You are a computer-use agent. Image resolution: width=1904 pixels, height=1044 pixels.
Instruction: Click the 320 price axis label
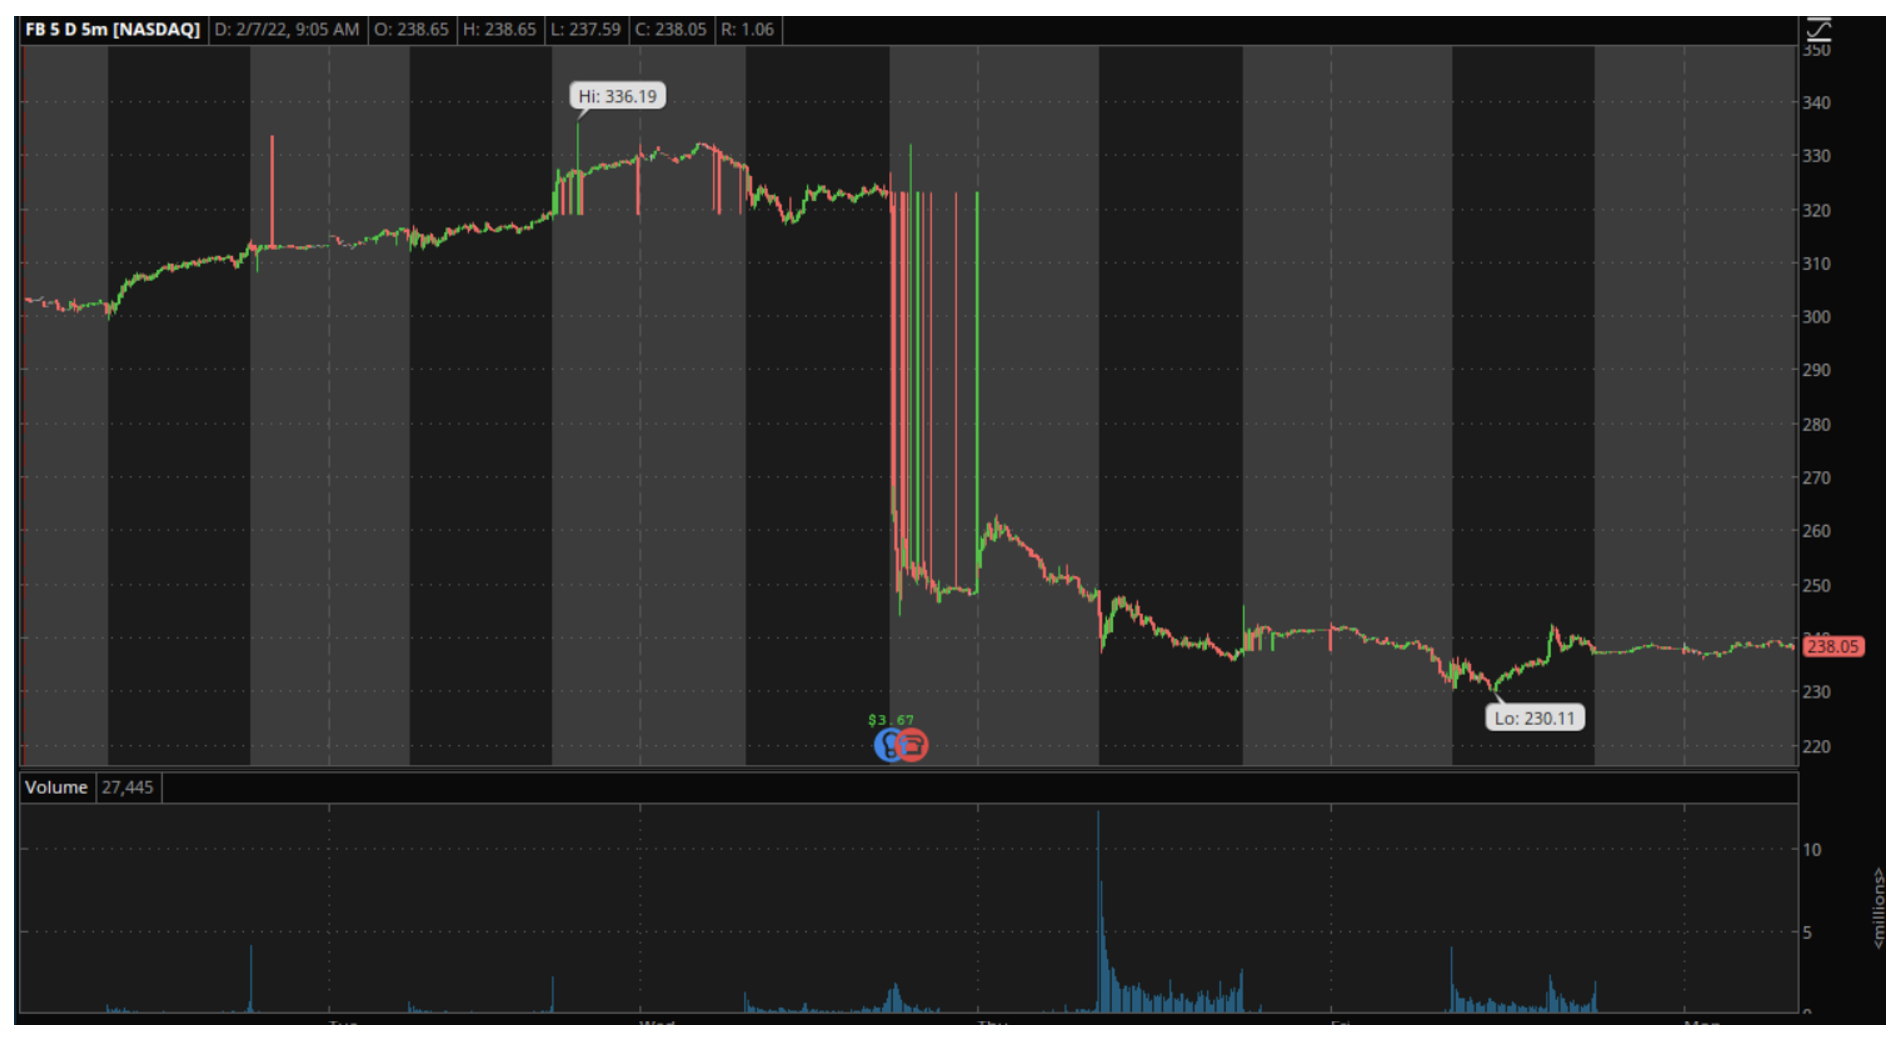(1817, 211)
